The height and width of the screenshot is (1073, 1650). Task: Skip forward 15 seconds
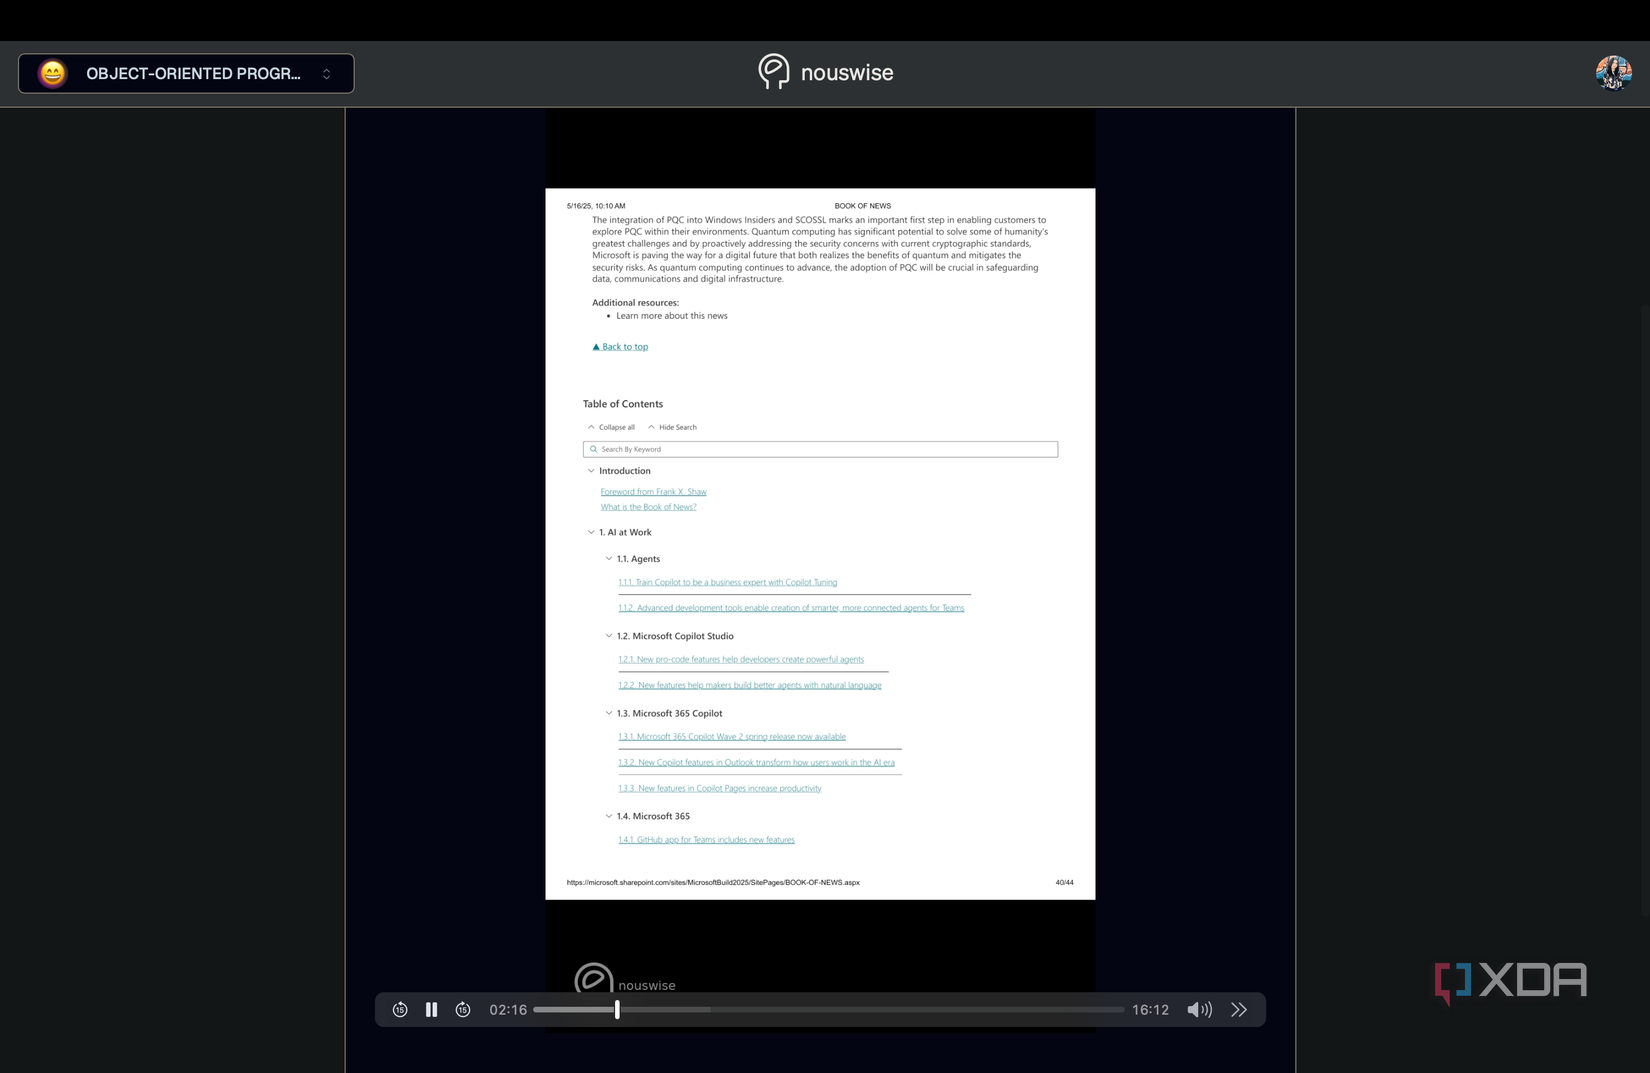pyautogui.click(x=463, y=1010)
